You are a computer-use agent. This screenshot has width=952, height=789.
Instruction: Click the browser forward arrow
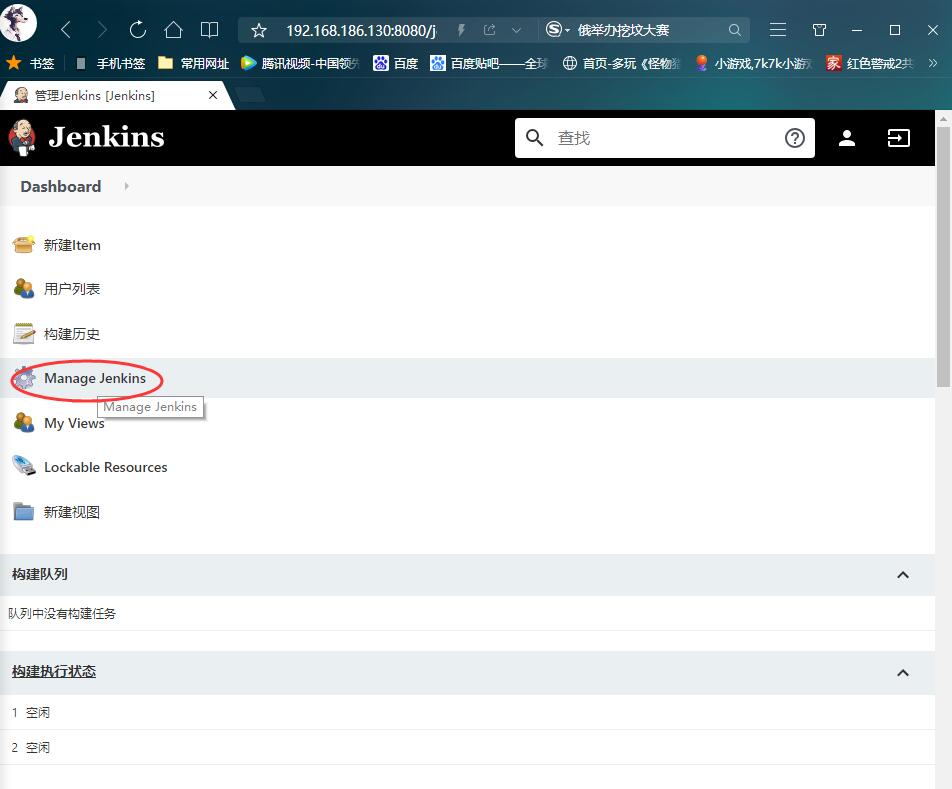(102, 30)
